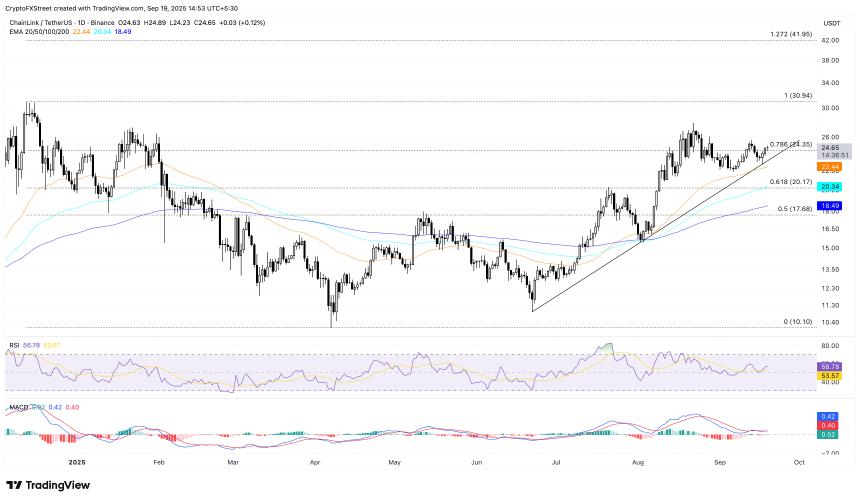Image resolution: width=860 pixels, height=501 pixels.
Task: Select the EMA 20/50/100/200 indicator legend
Action: [x=38, y=29]
